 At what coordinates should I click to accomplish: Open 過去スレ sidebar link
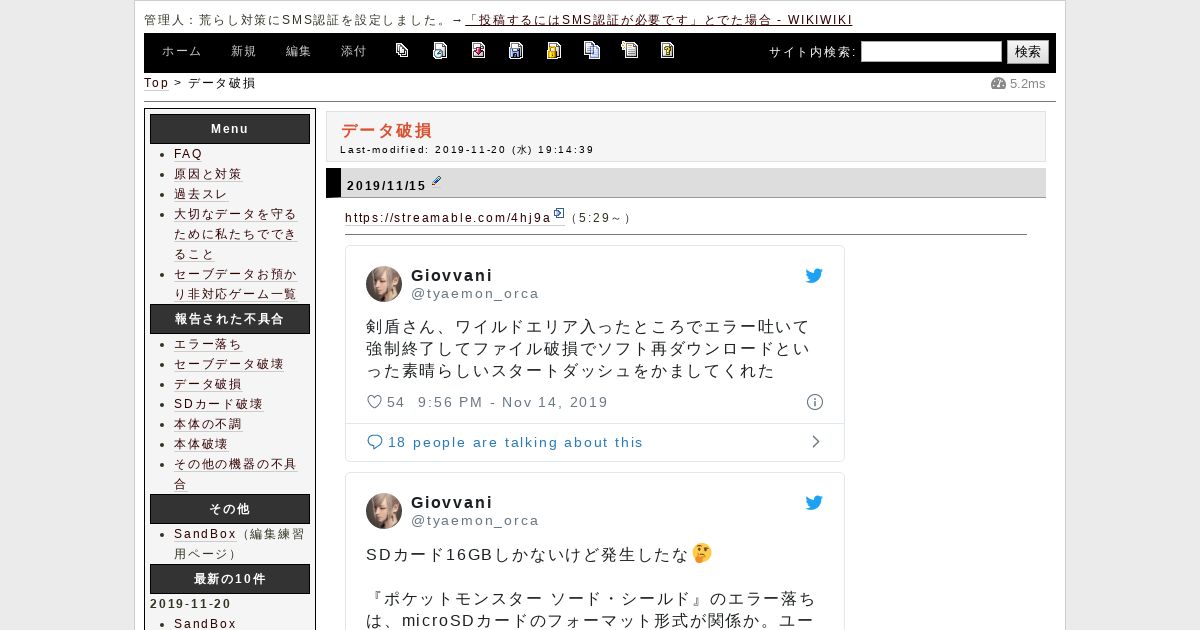[x=201, y=194]
